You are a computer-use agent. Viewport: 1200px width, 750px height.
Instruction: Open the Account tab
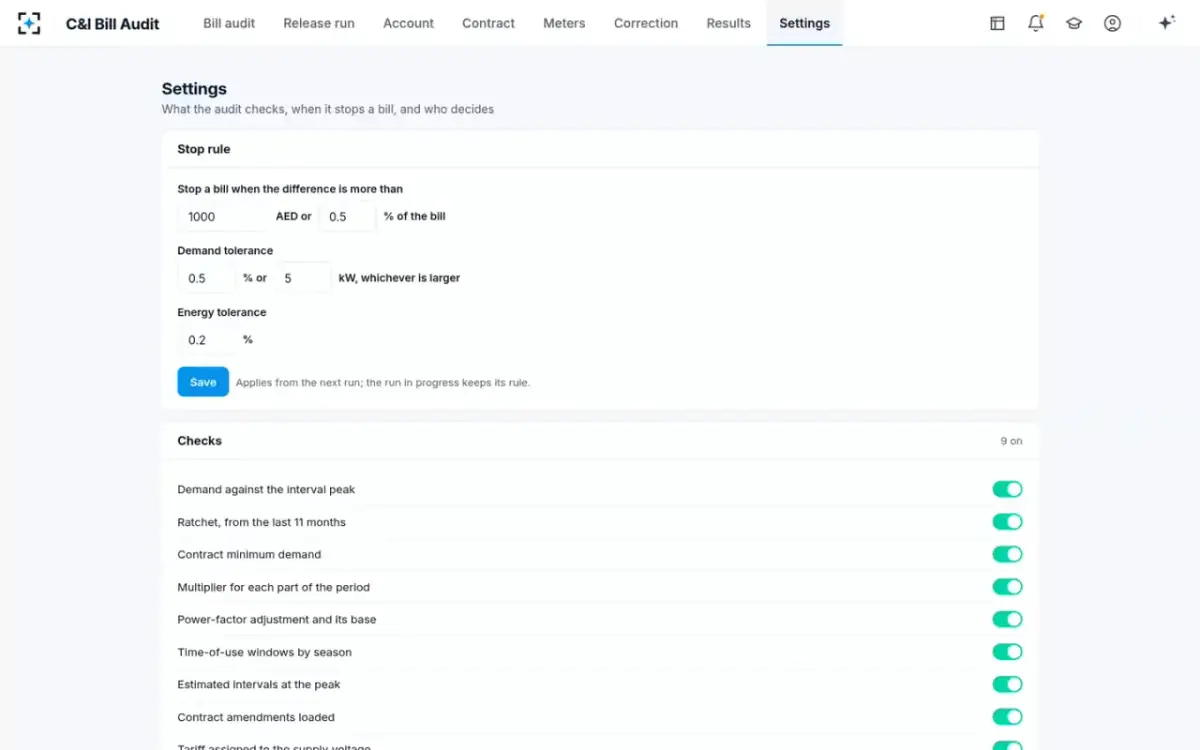(x=408, y=23)
